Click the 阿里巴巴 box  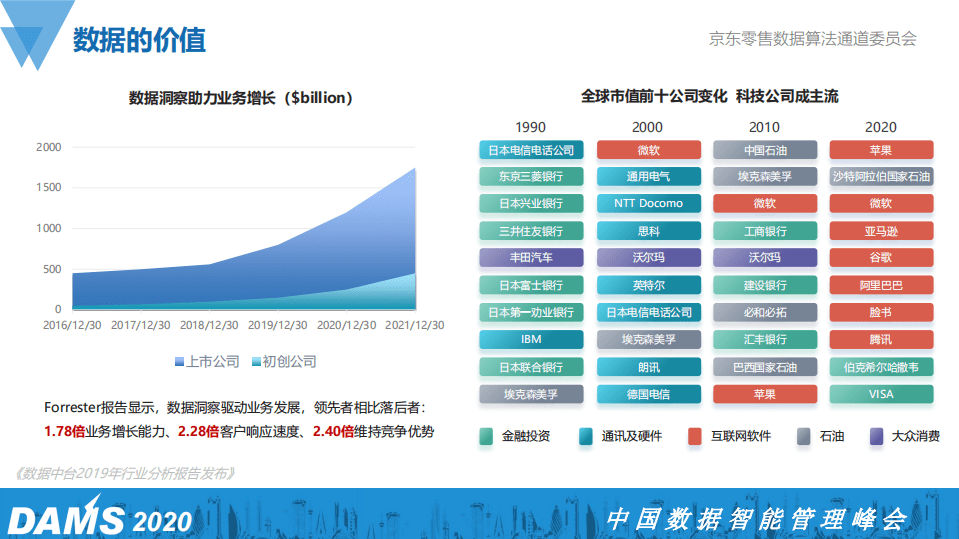pos(881,285)
